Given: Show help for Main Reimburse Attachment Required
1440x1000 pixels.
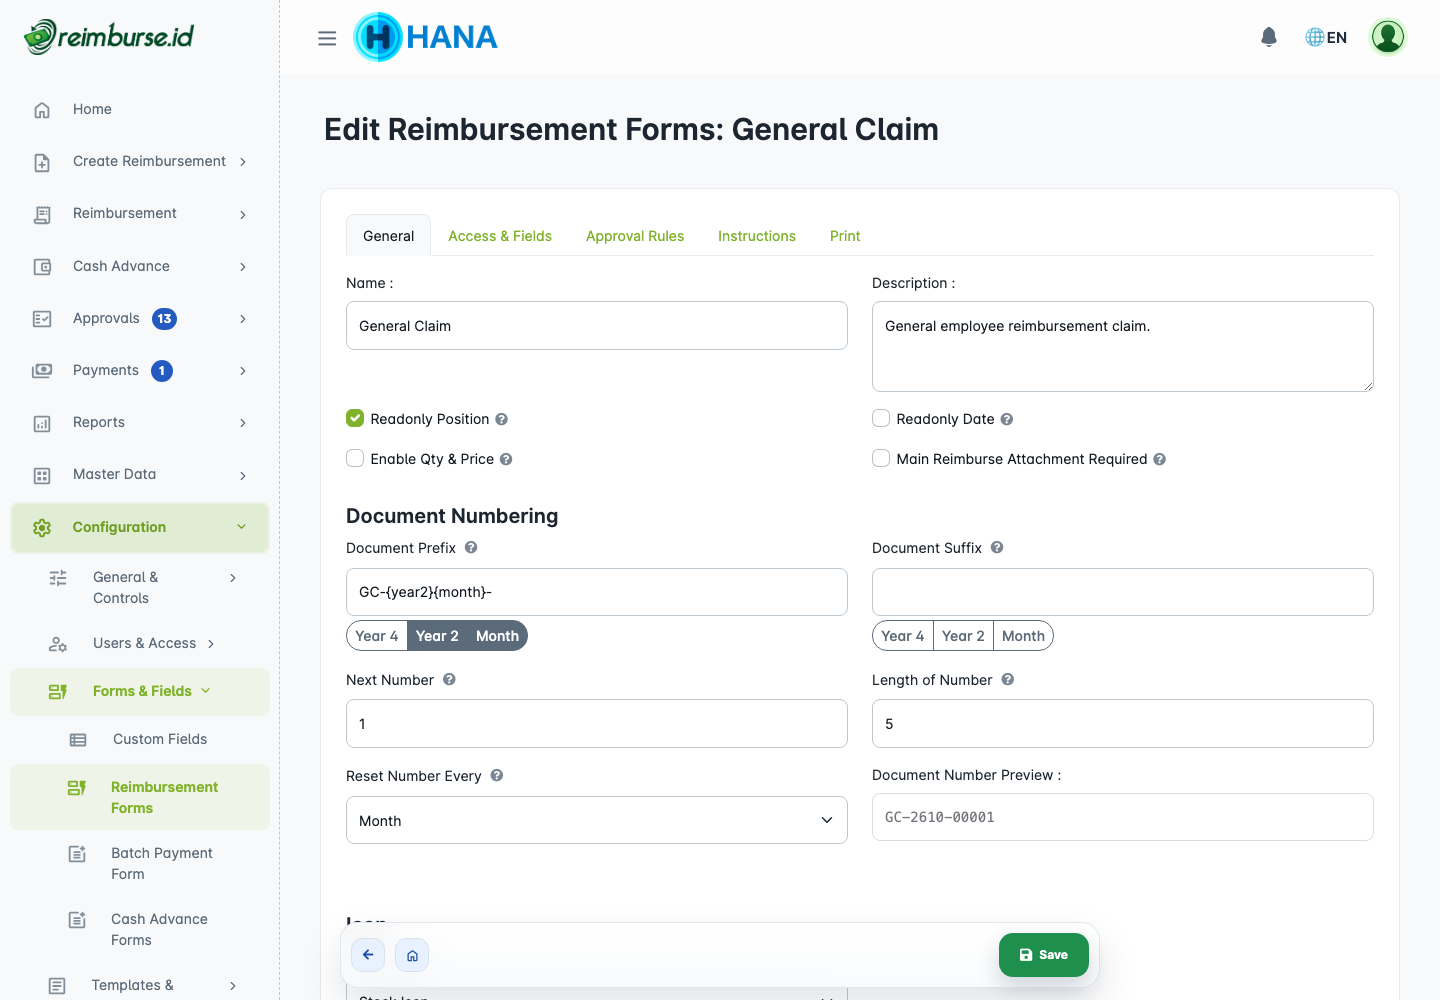Looking at the screenshot, I should (x=1160, y=459).
